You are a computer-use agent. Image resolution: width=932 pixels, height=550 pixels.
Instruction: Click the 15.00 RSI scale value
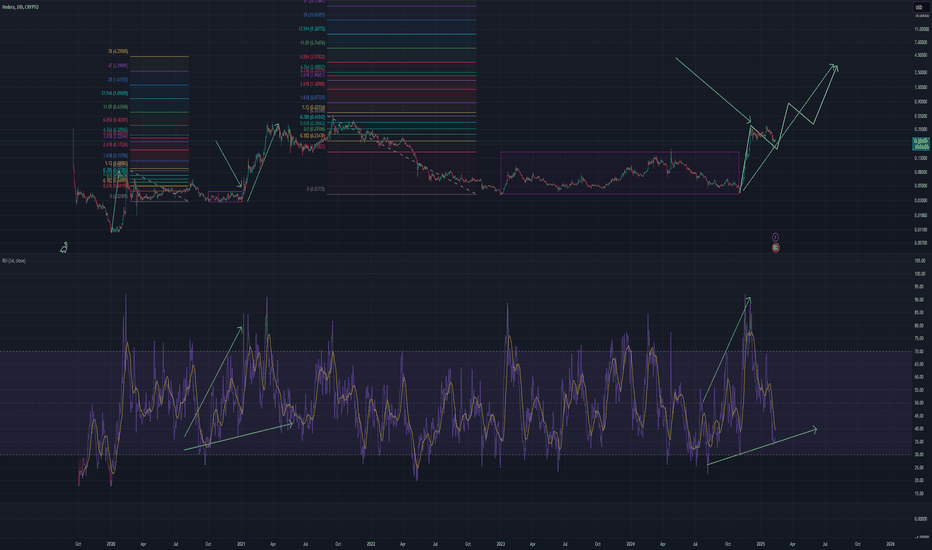click(x=920, y=494)
